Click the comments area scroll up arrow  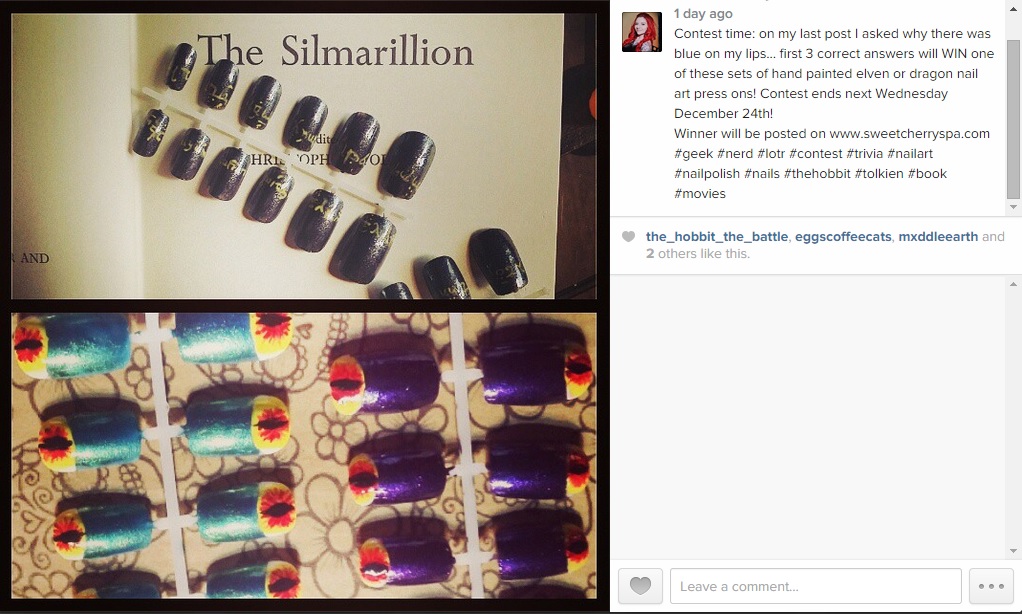[1013, 284]
